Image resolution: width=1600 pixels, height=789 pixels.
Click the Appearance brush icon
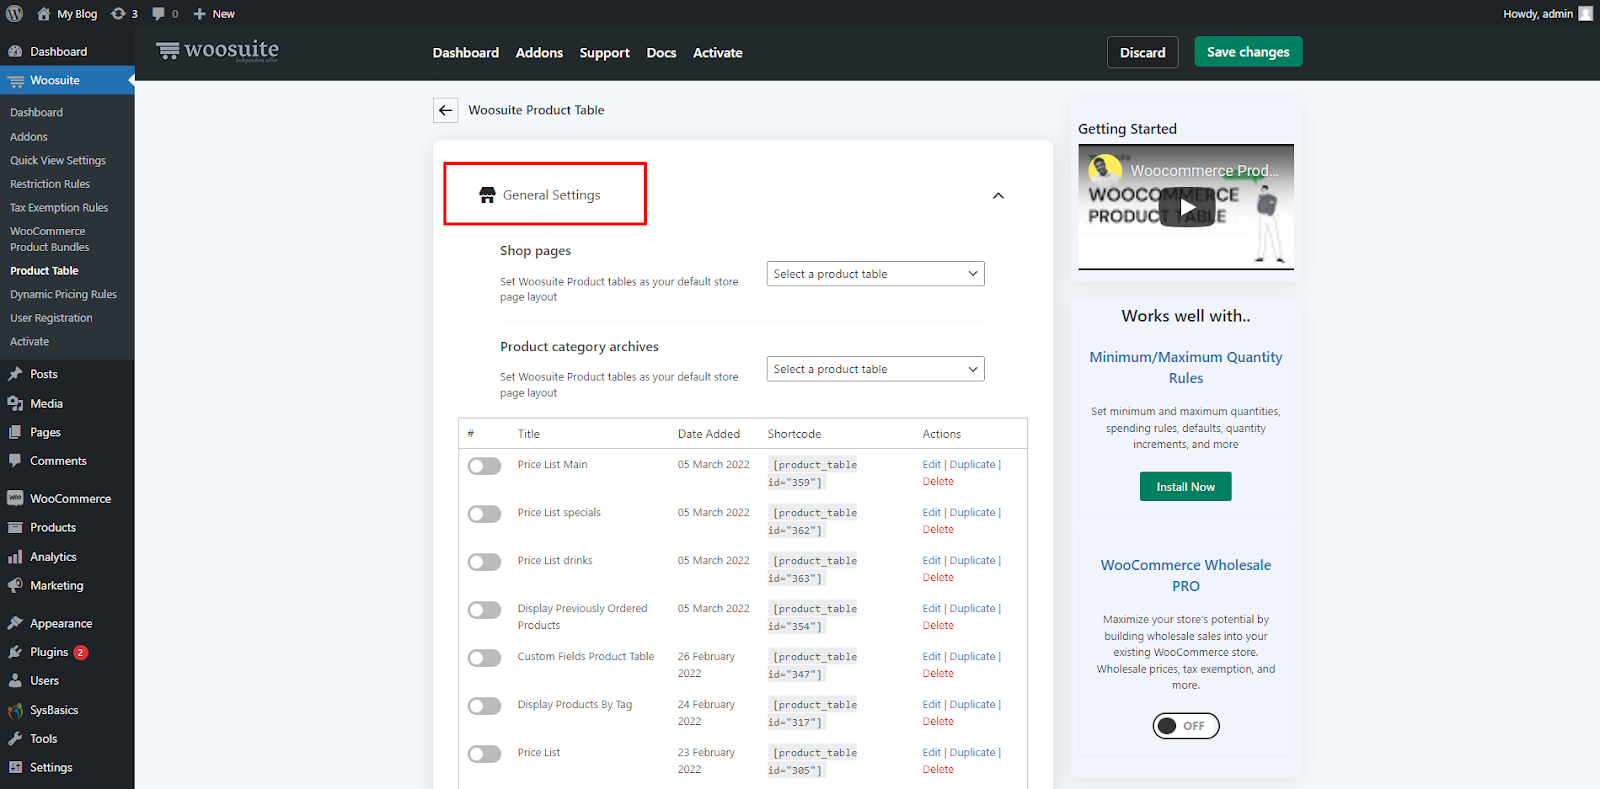point(15,623)
